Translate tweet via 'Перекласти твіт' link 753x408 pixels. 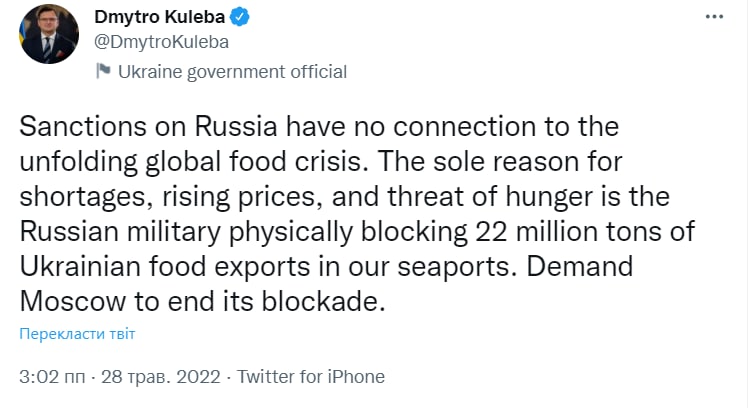coord(77,333)
